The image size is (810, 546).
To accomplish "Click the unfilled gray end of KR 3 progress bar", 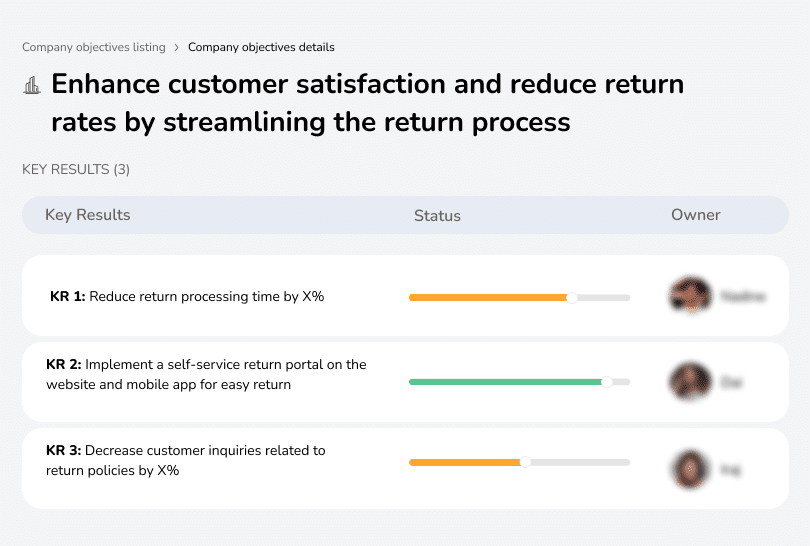I will 580,462.
